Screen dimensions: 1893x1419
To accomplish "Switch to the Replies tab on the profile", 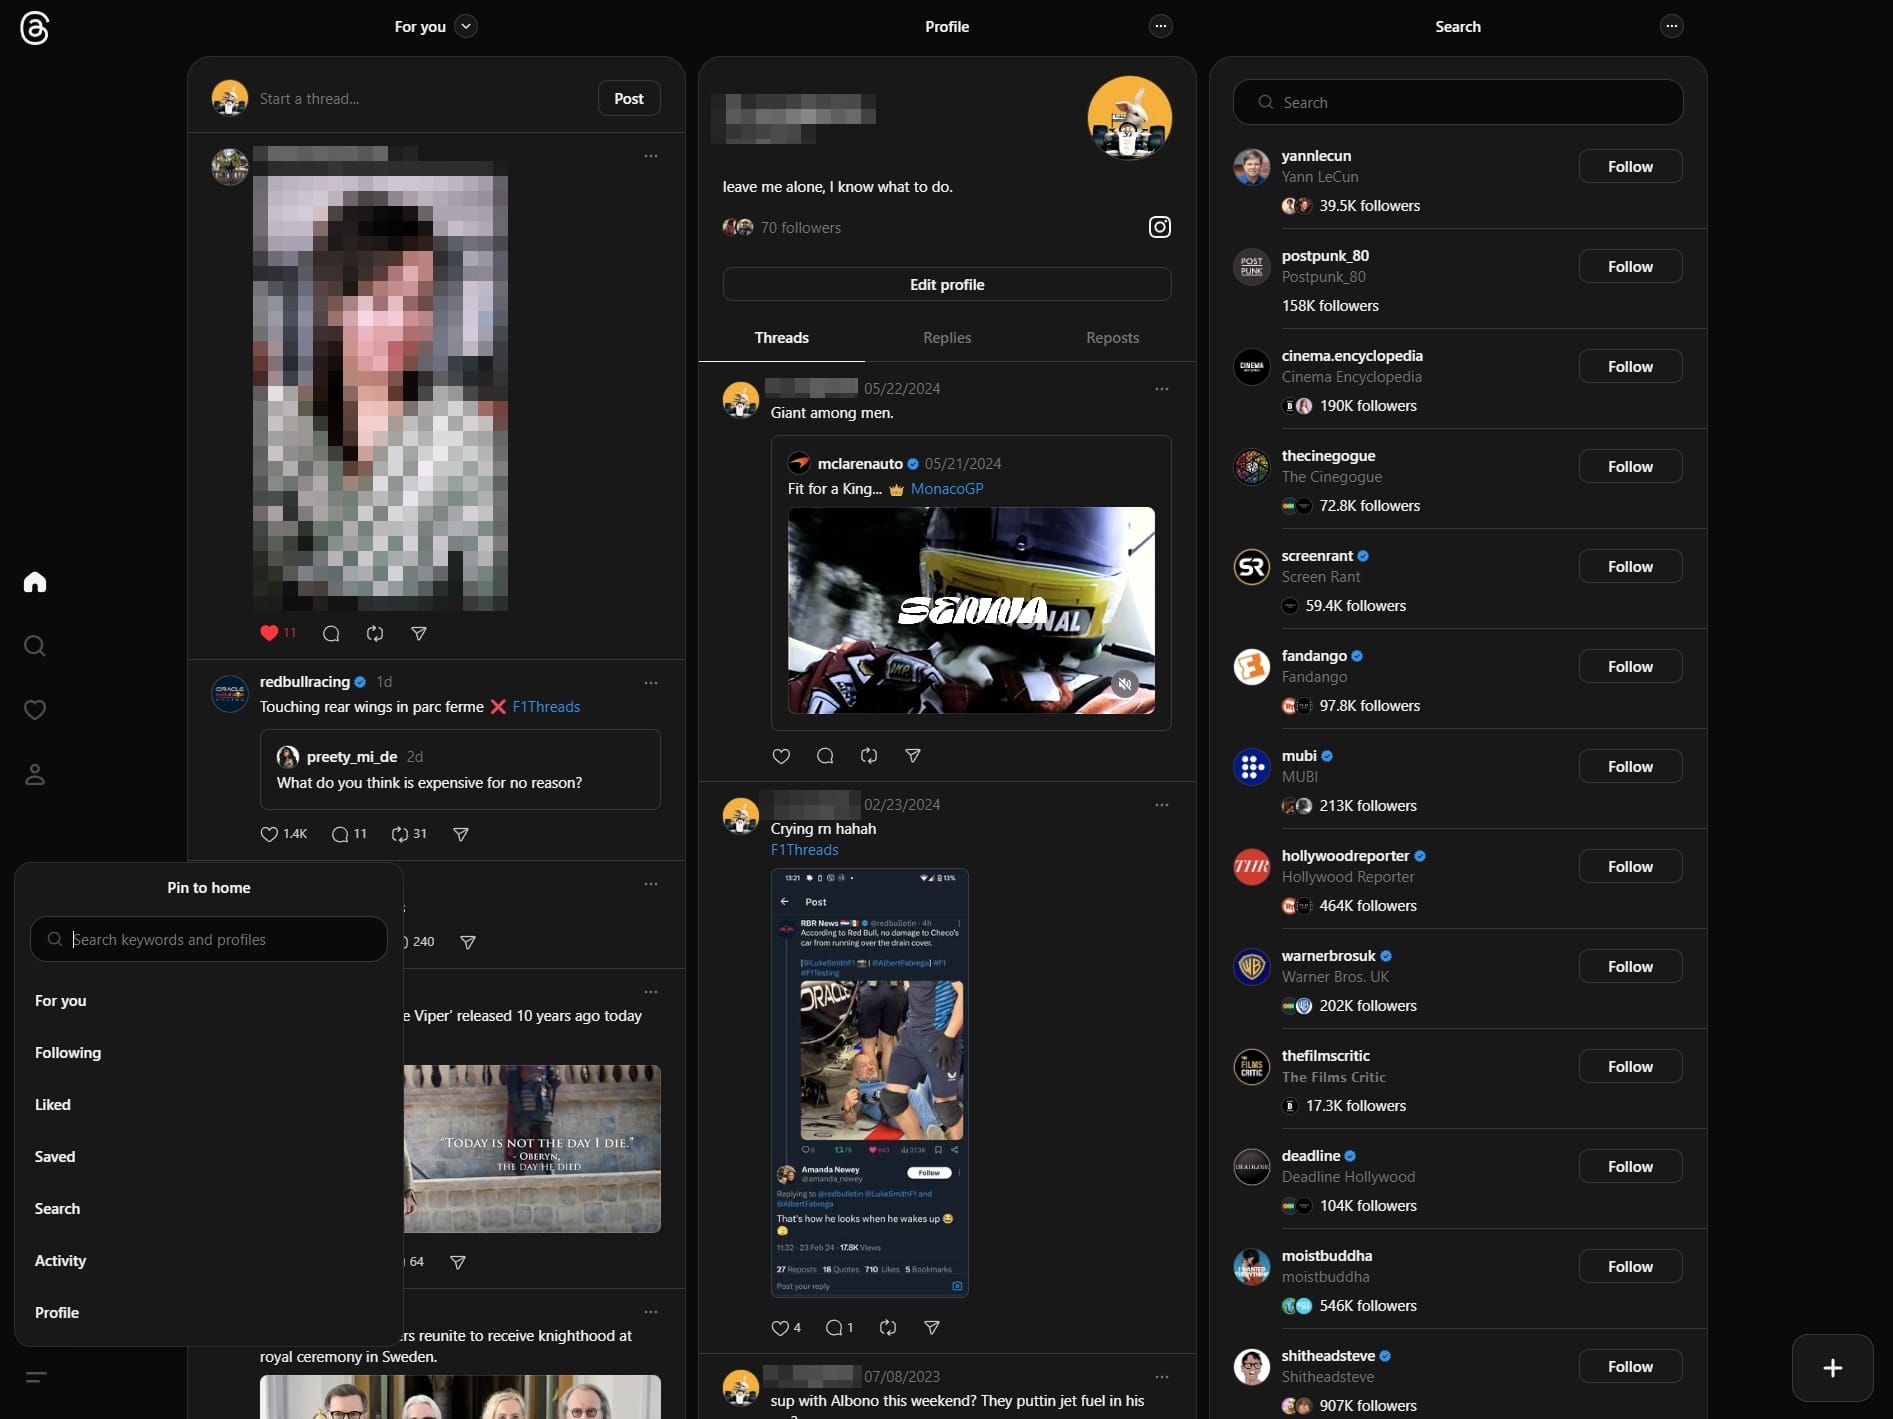I will (946, 337).
